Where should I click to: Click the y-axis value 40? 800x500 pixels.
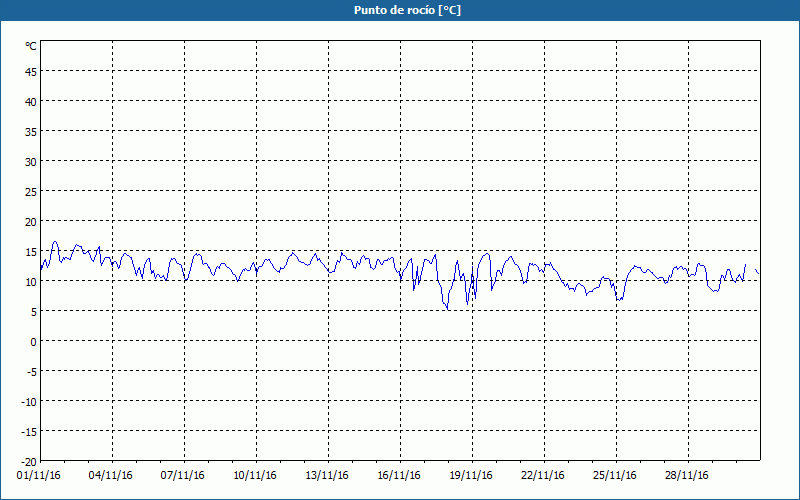pos(31,102)
